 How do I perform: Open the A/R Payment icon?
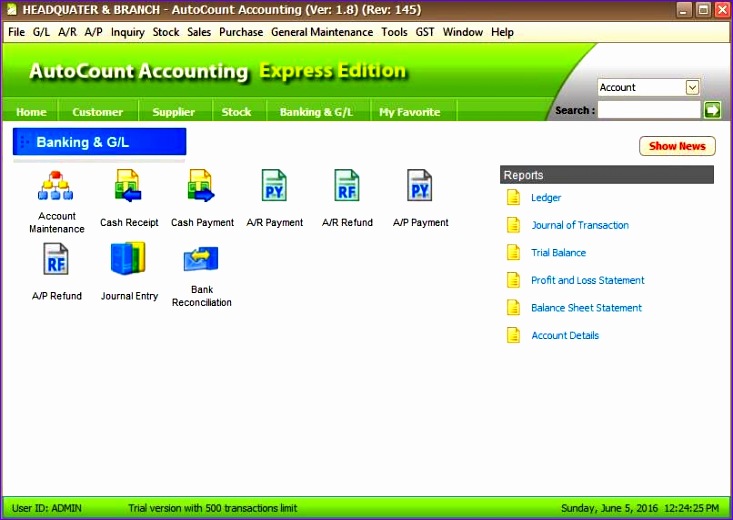tap(274, 185)
